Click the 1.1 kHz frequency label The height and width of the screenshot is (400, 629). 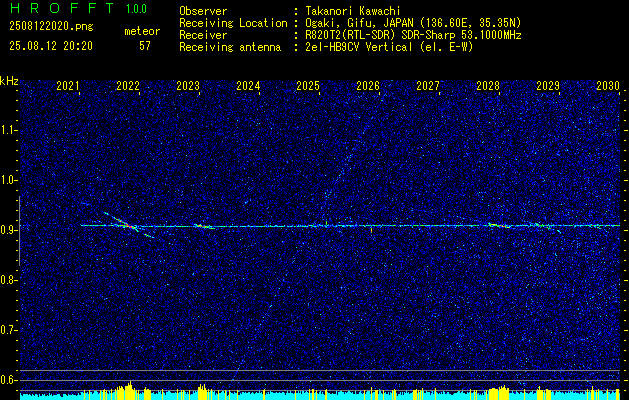coord(8,130)
